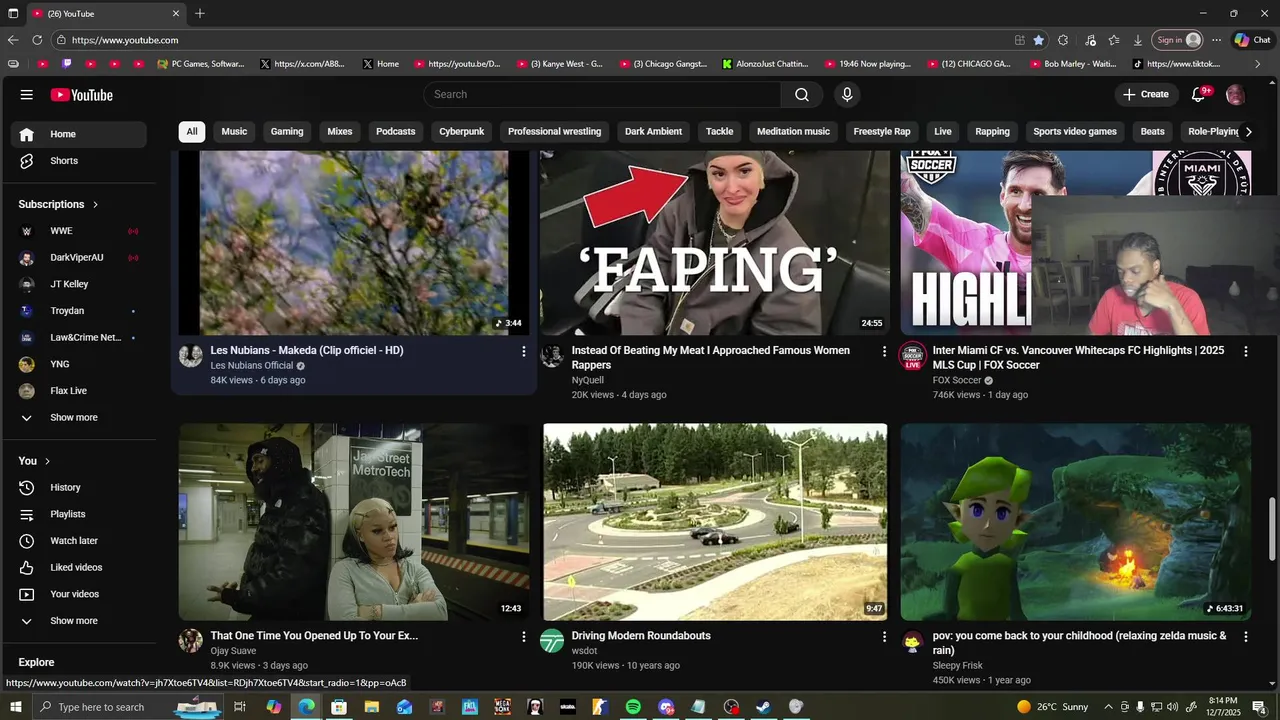Select the All filter chip
Image resolution: width=1280 pixels, height=720 pixels.
coord(191,132)
